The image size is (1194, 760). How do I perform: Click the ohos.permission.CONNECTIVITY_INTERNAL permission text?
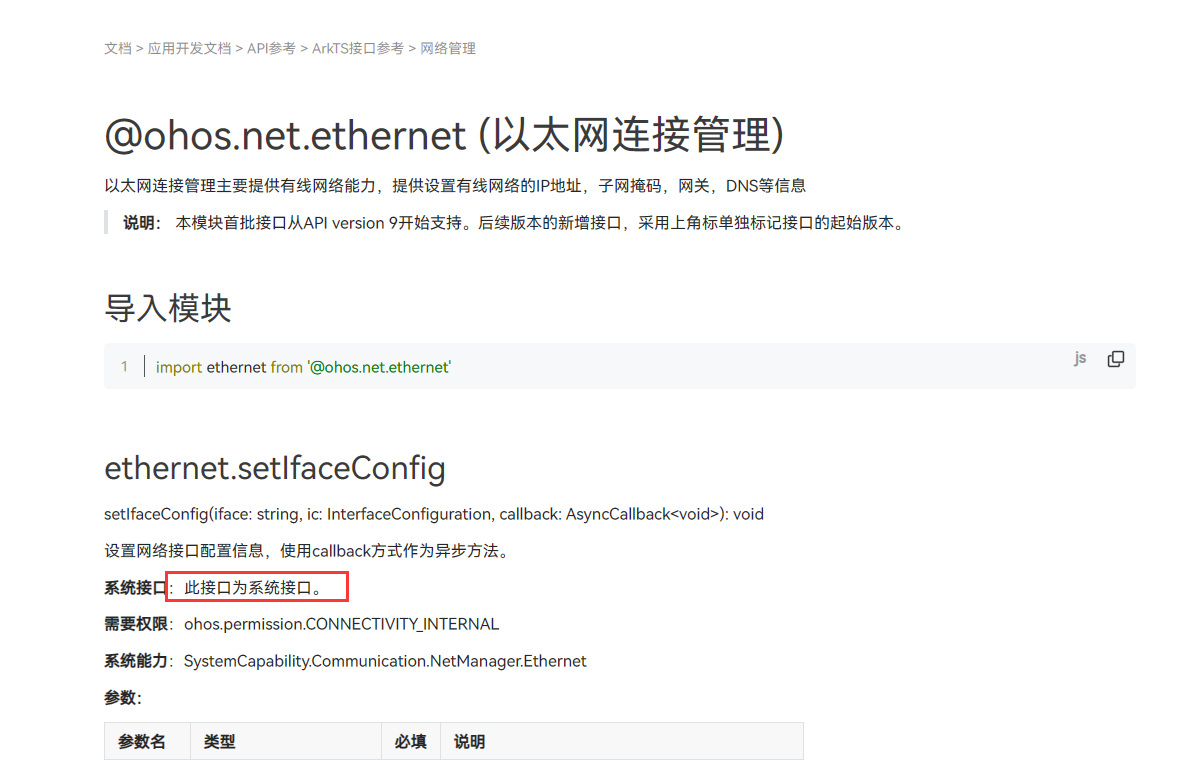342,624
